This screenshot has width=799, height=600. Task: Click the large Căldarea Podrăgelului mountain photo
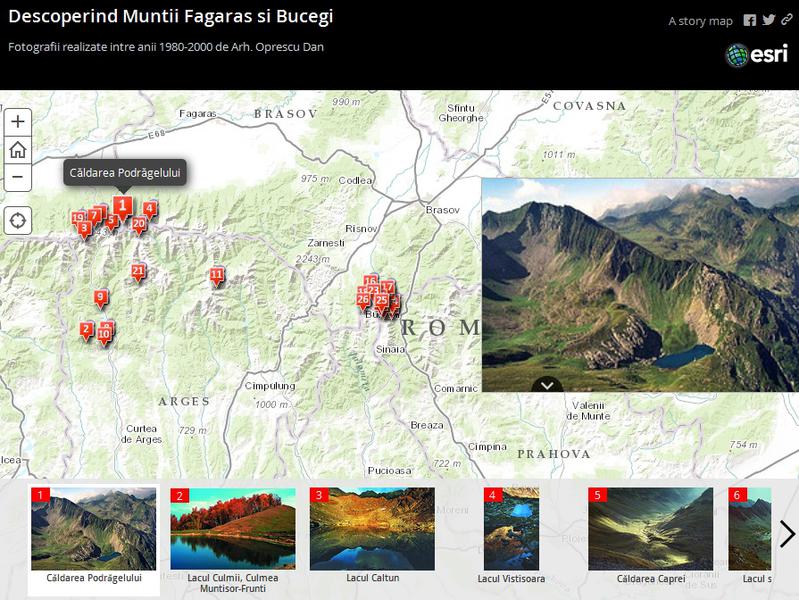640,285
